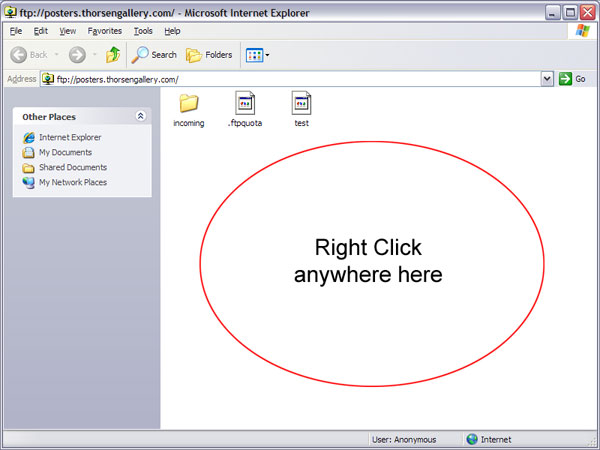Go up one folder level

(x=113, y=55)
